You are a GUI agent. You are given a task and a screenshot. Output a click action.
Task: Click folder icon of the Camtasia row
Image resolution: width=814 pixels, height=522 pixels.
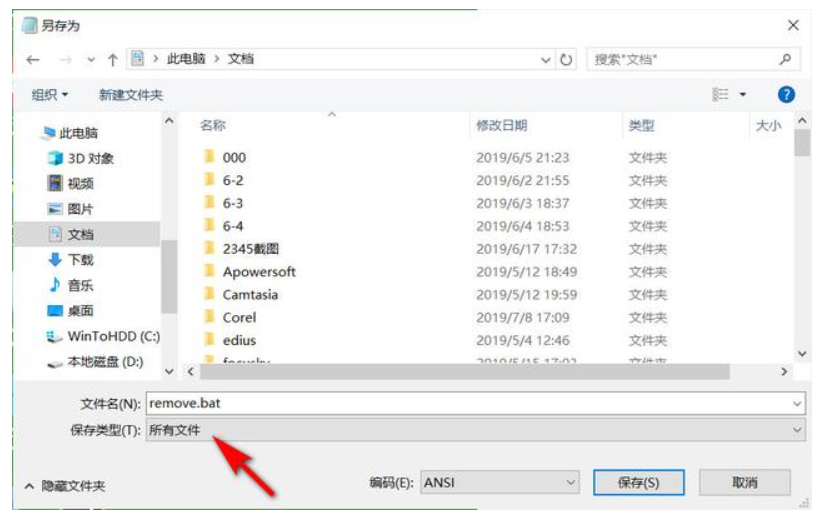tap(209, 293)
